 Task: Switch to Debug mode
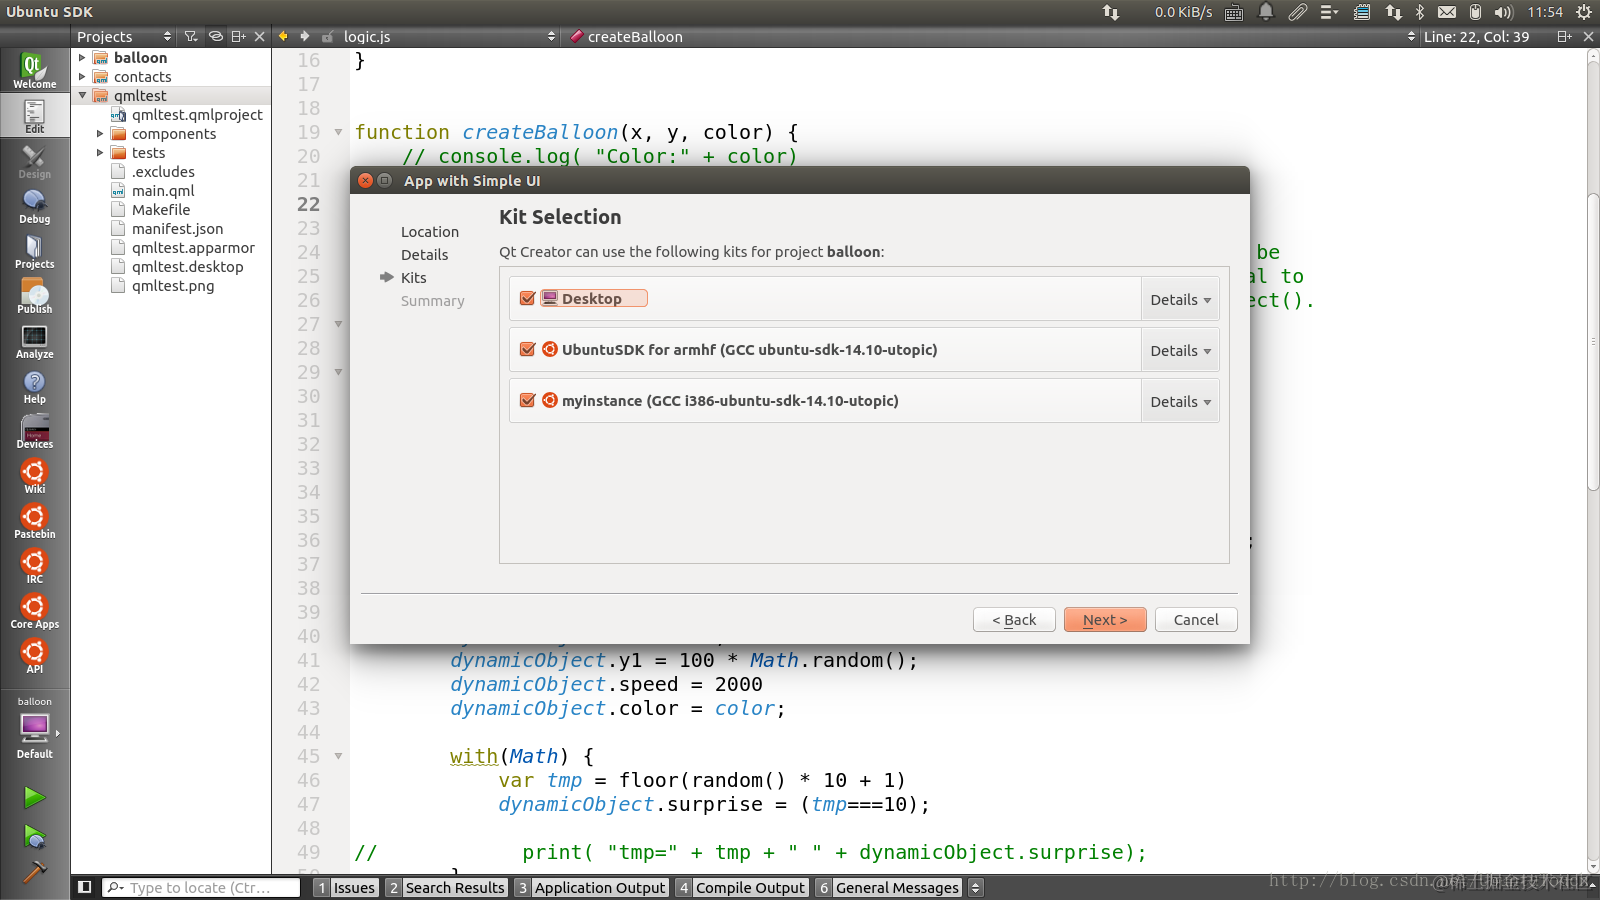pos(35,206)
